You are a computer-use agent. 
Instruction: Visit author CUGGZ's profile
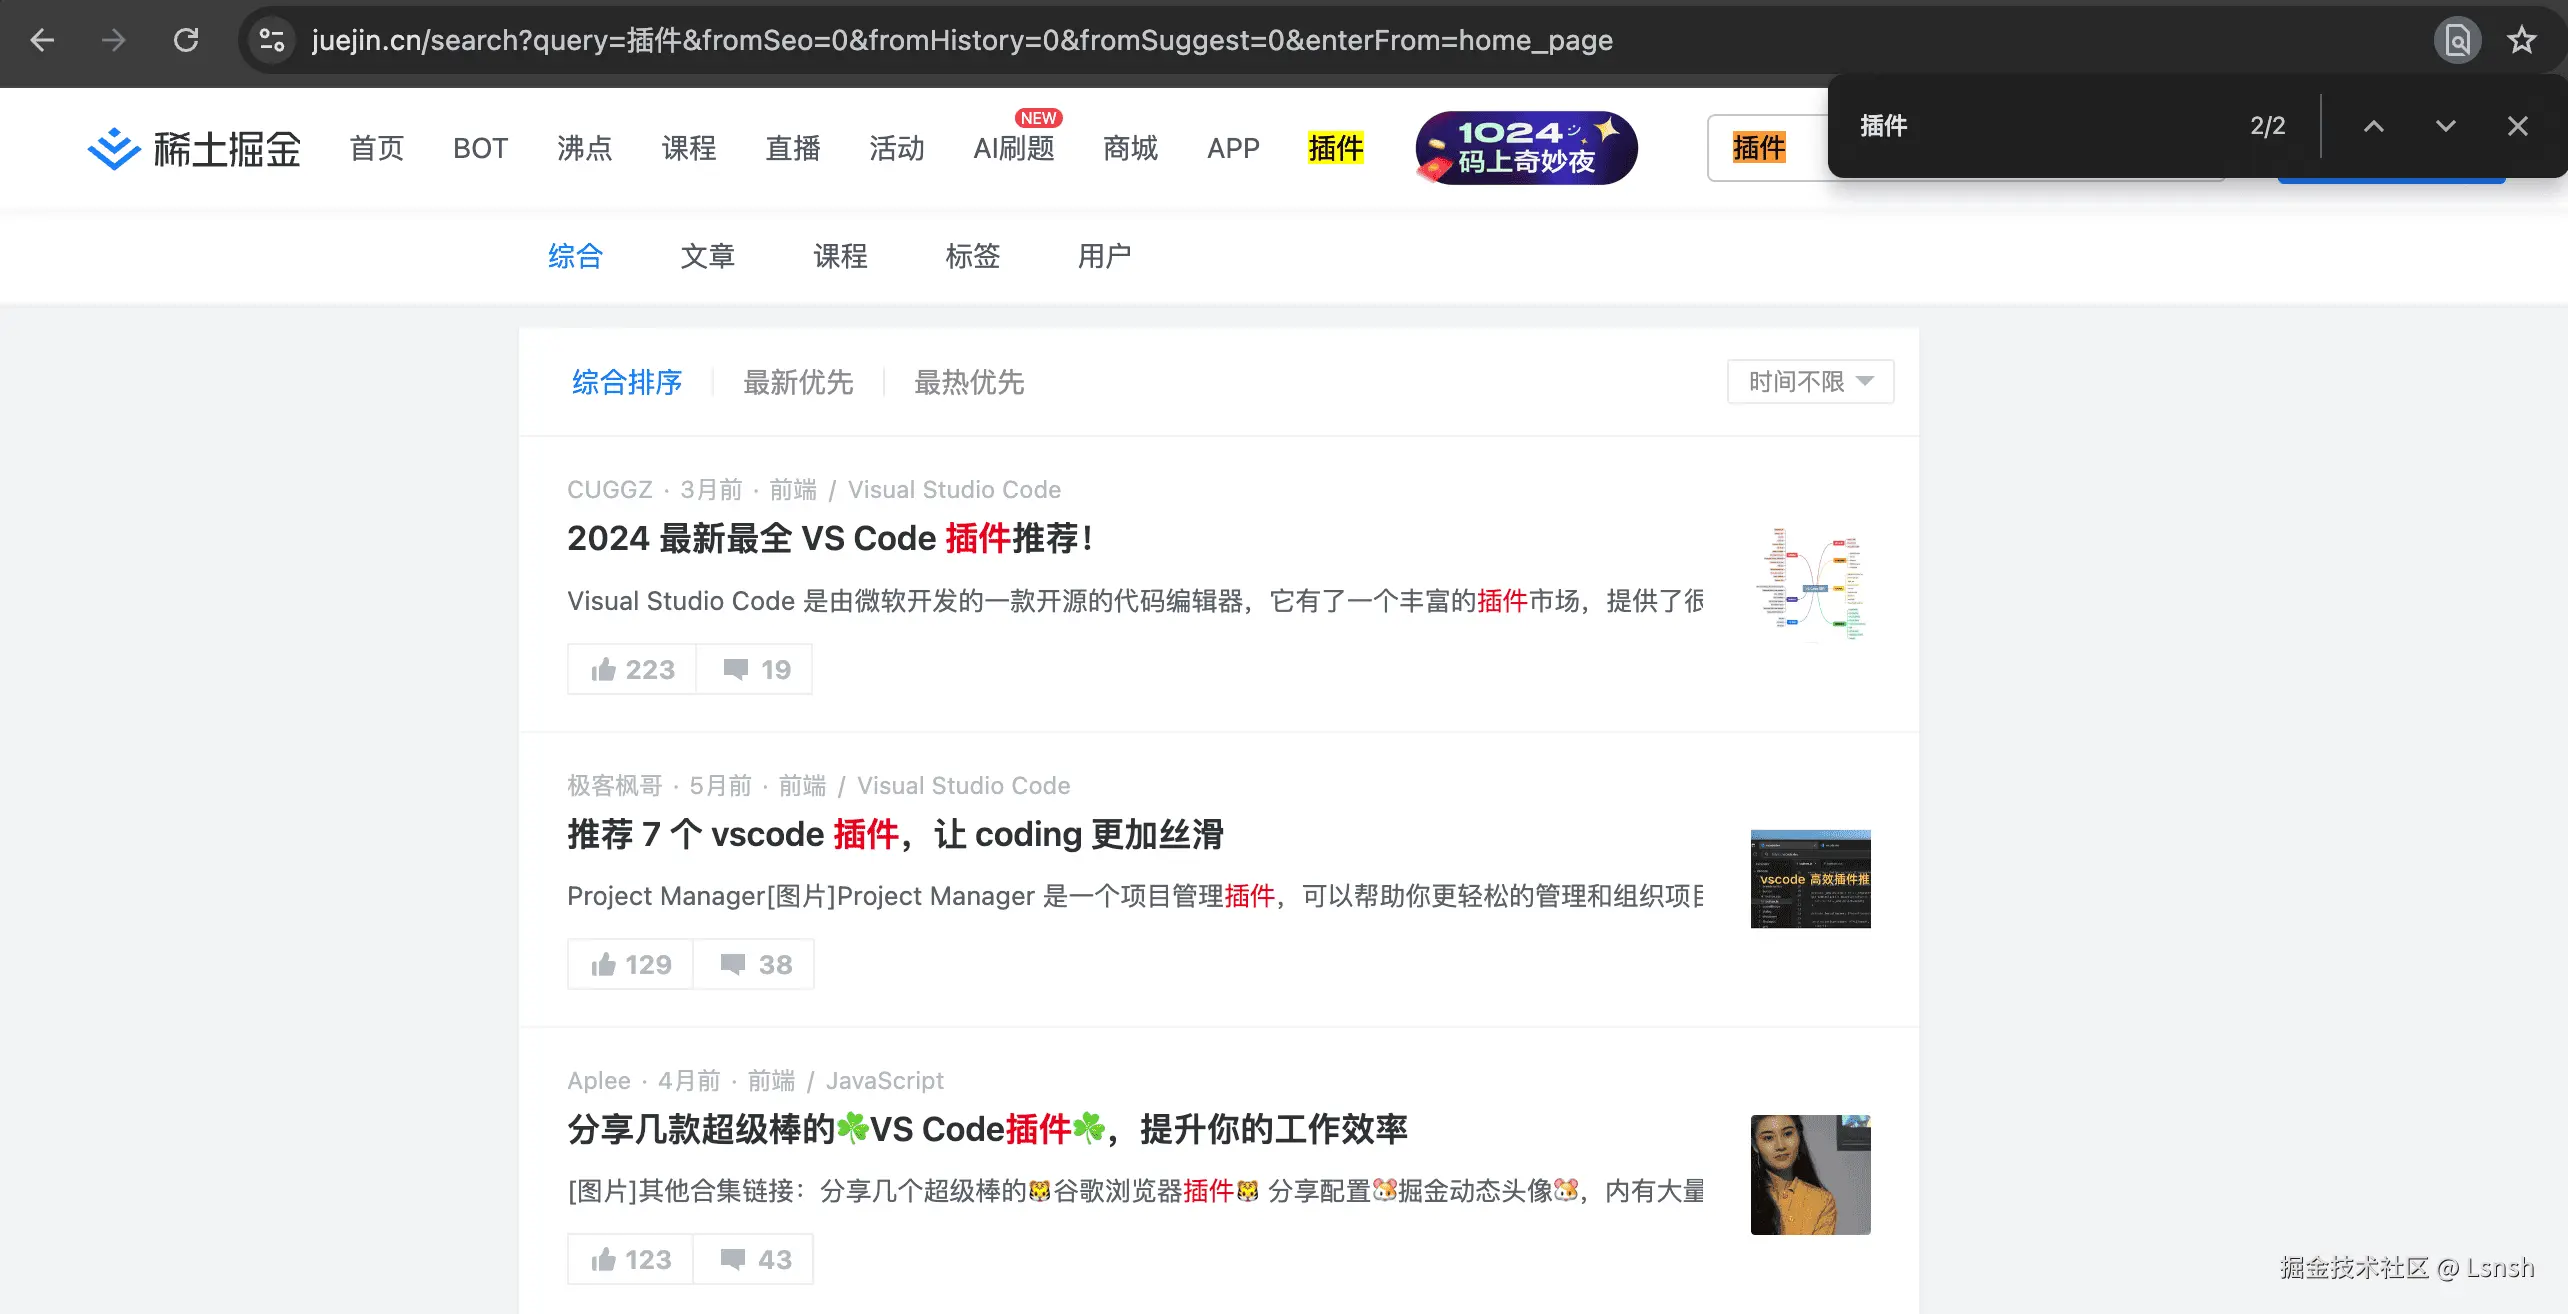click(x=608, y=489)
